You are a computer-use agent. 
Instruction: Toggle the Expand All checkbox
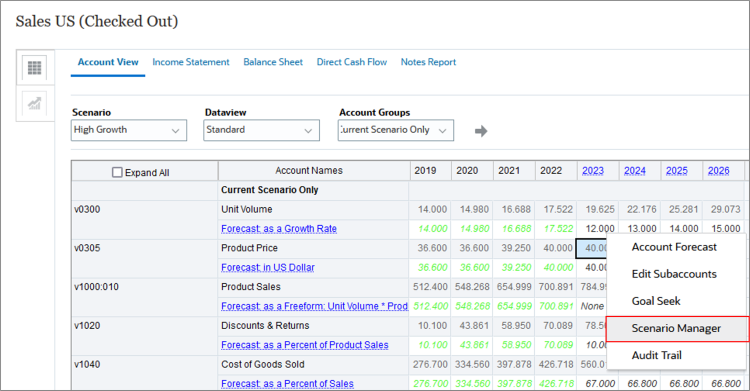pyautogui.click(x=117, y=172)
